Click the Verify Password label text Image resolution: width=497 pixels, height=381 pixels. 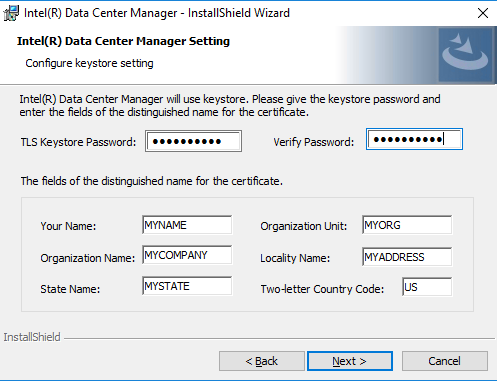[x=314, y=142]
